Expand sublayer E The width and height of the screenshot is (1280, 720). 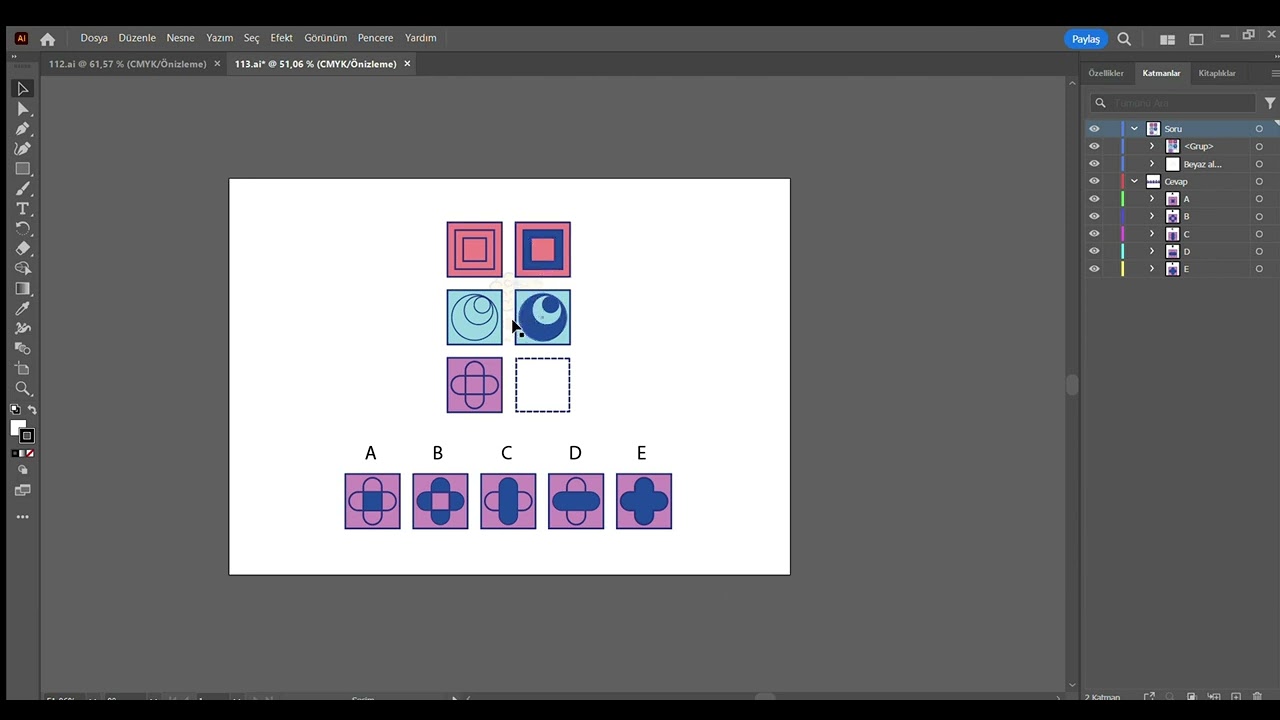click(1152, 269)
